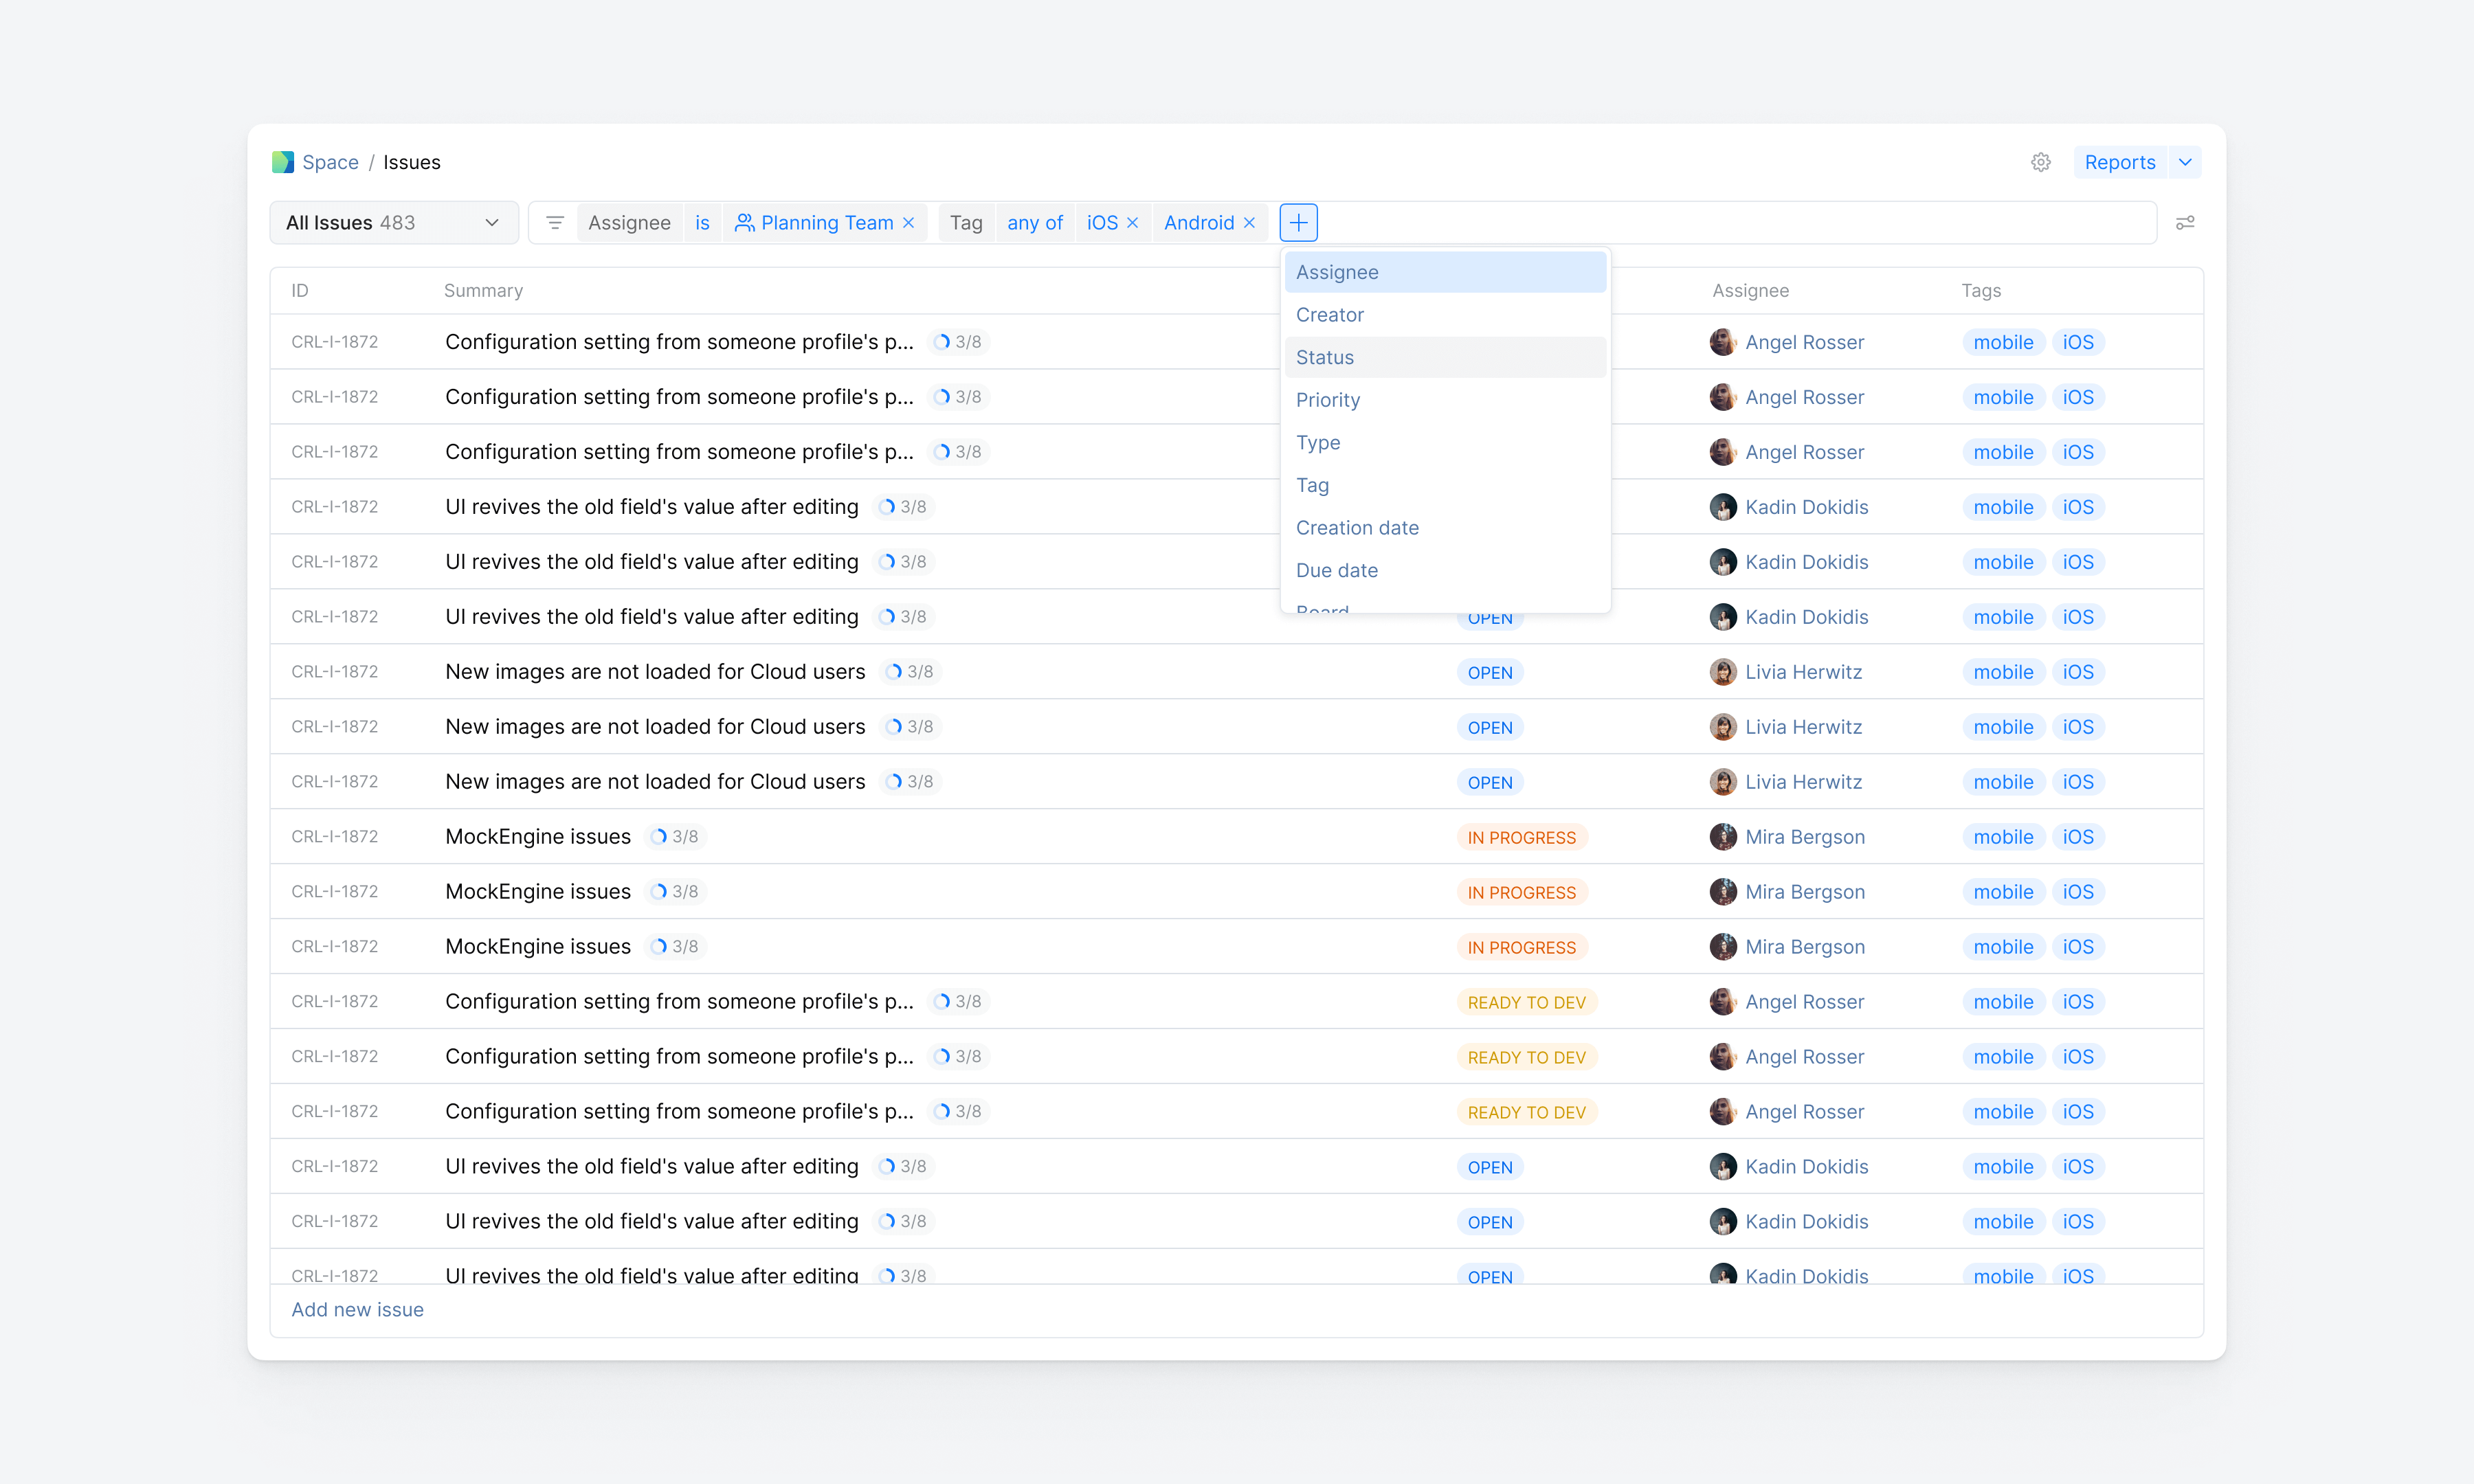The image size is (2474, 1484).
Task: Select Creation date from the filter menu
Action: pos(1357,527)
